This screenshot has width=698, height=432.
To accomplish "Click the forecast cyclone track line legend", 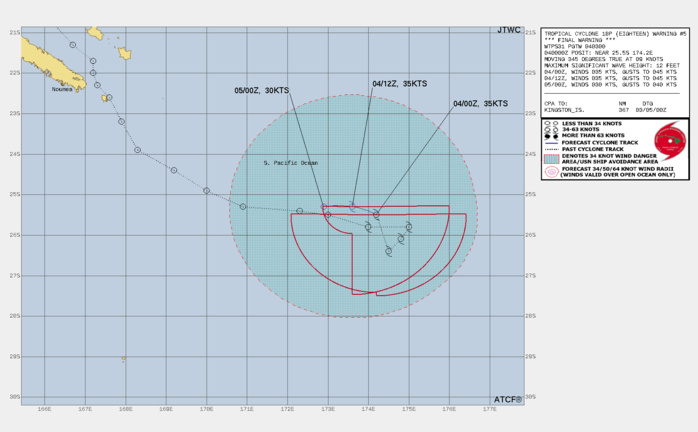I will 550,141.
